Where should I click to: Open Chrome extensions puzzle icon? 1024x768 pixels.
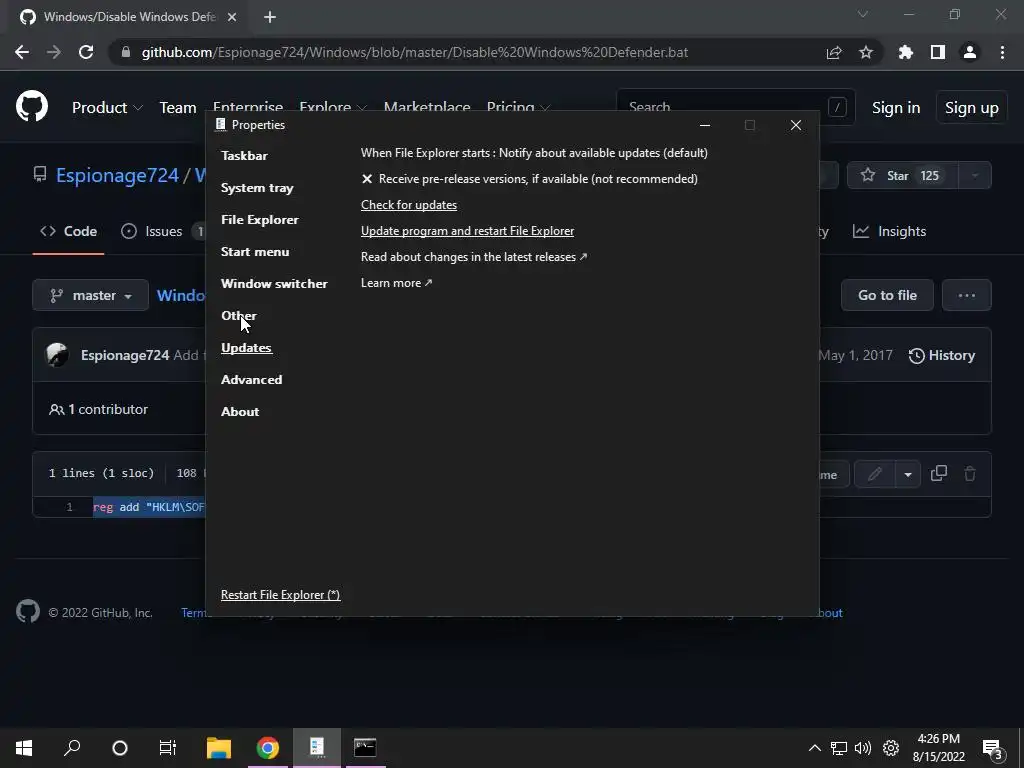[906, 52]
